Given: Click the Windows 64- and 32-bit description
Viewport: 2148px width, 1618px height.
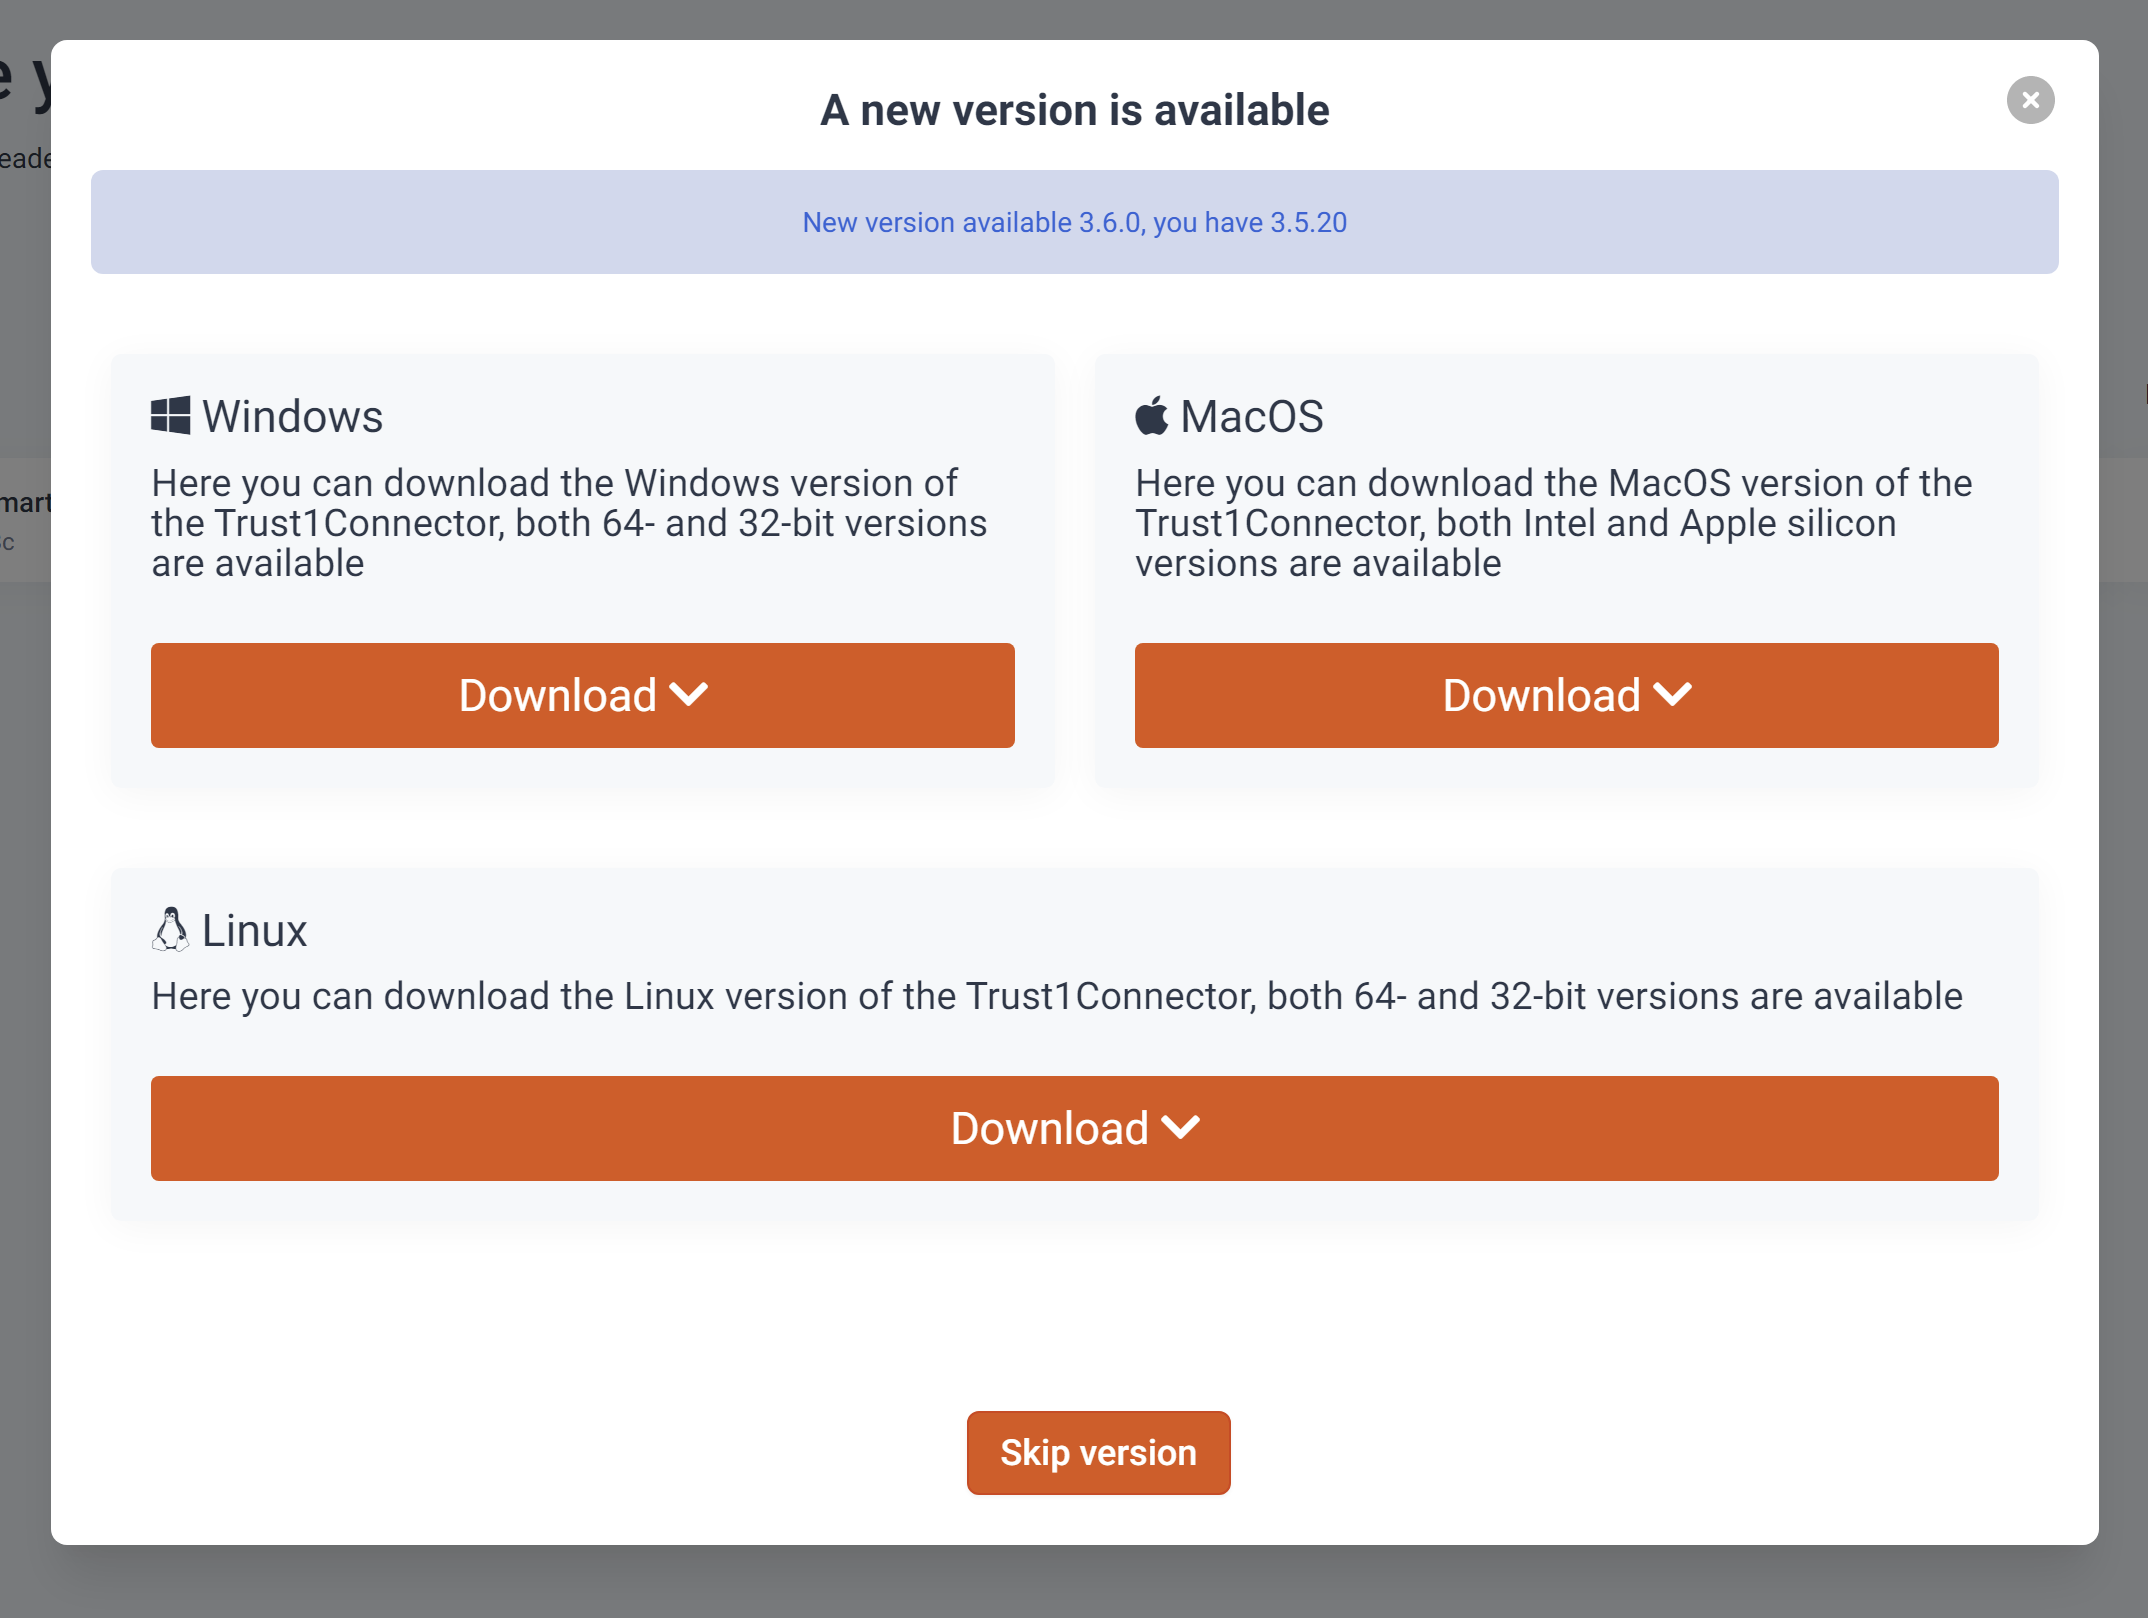Looking at the screenshot, I should (570, 523).
